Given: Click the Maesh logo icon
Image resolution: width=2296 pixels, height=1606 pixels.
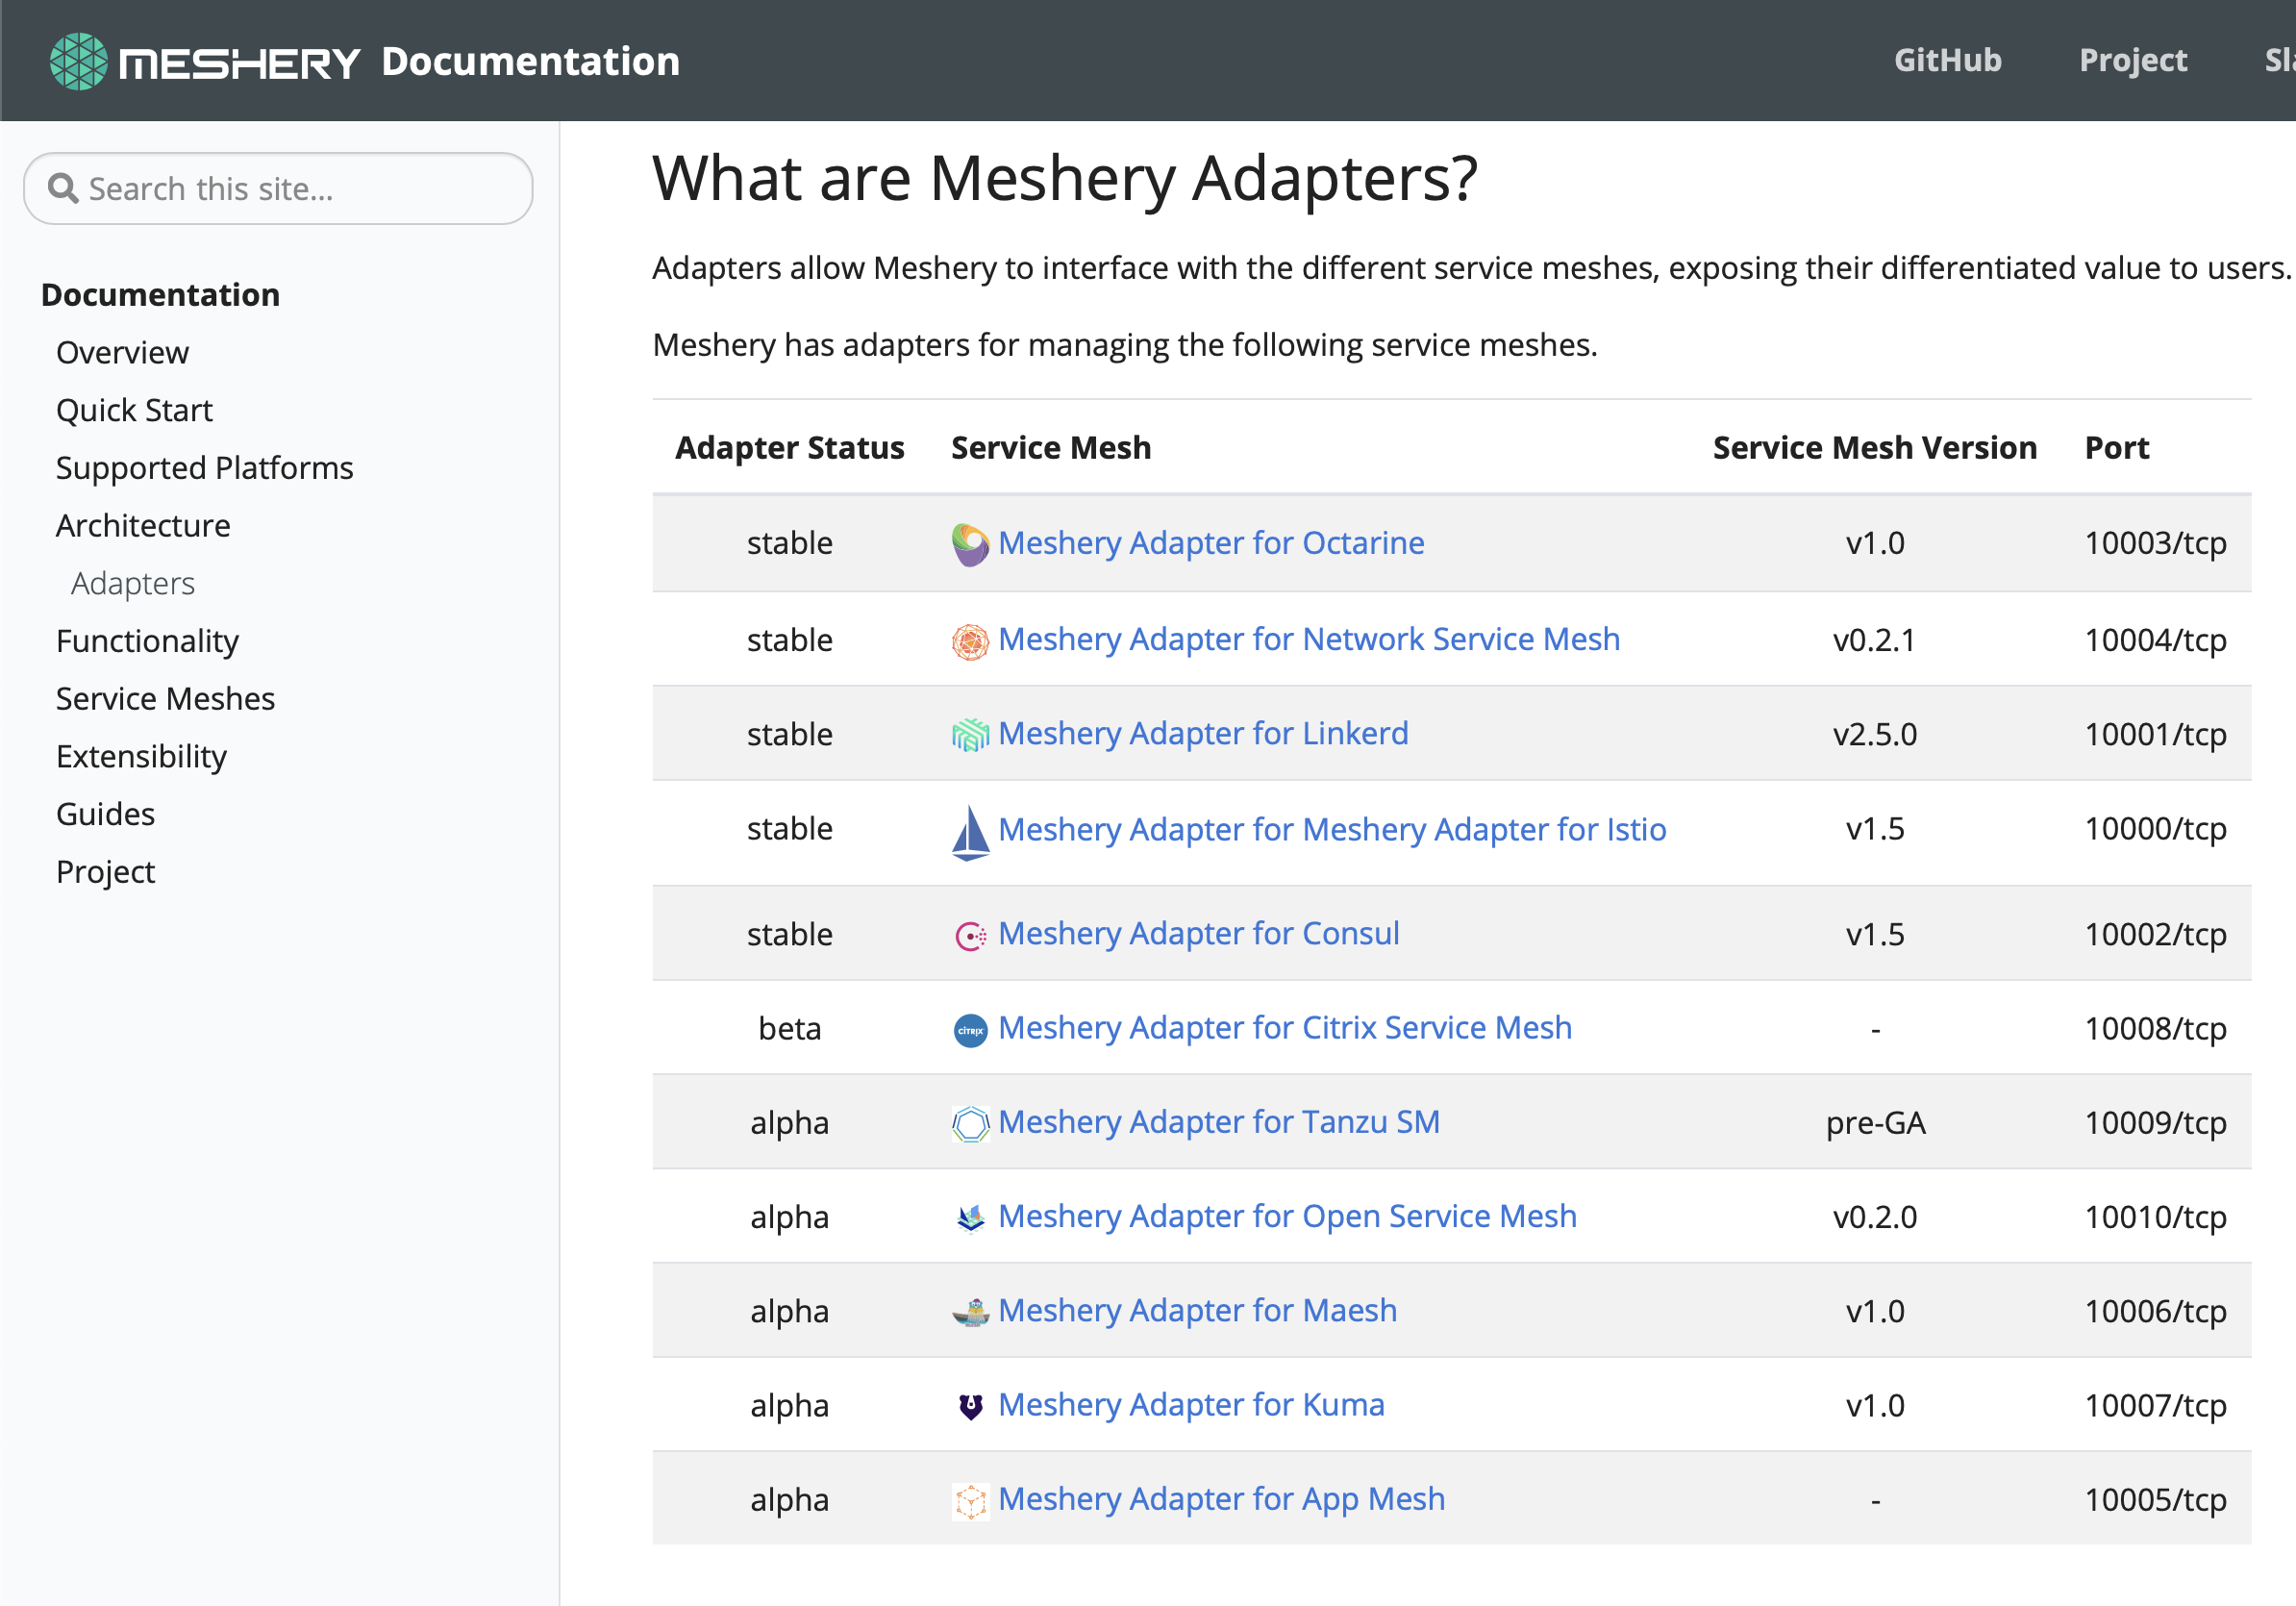Looking at the screenshot, I should point(970,1312).
